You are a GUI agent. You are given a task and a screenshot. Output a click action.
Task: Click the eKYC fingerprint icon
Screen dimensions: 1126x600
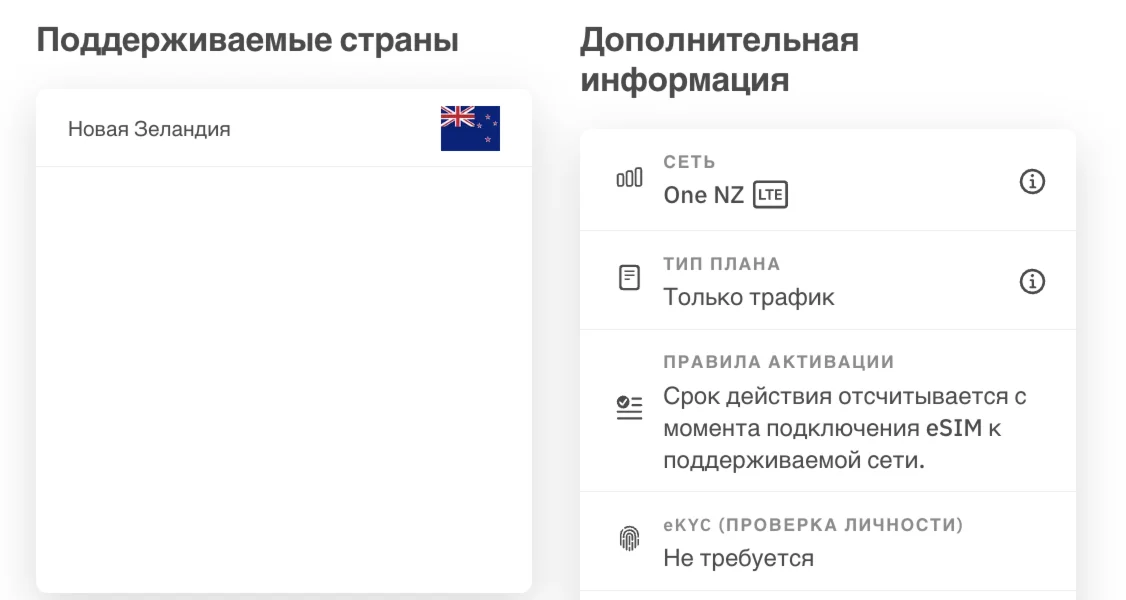629,540
